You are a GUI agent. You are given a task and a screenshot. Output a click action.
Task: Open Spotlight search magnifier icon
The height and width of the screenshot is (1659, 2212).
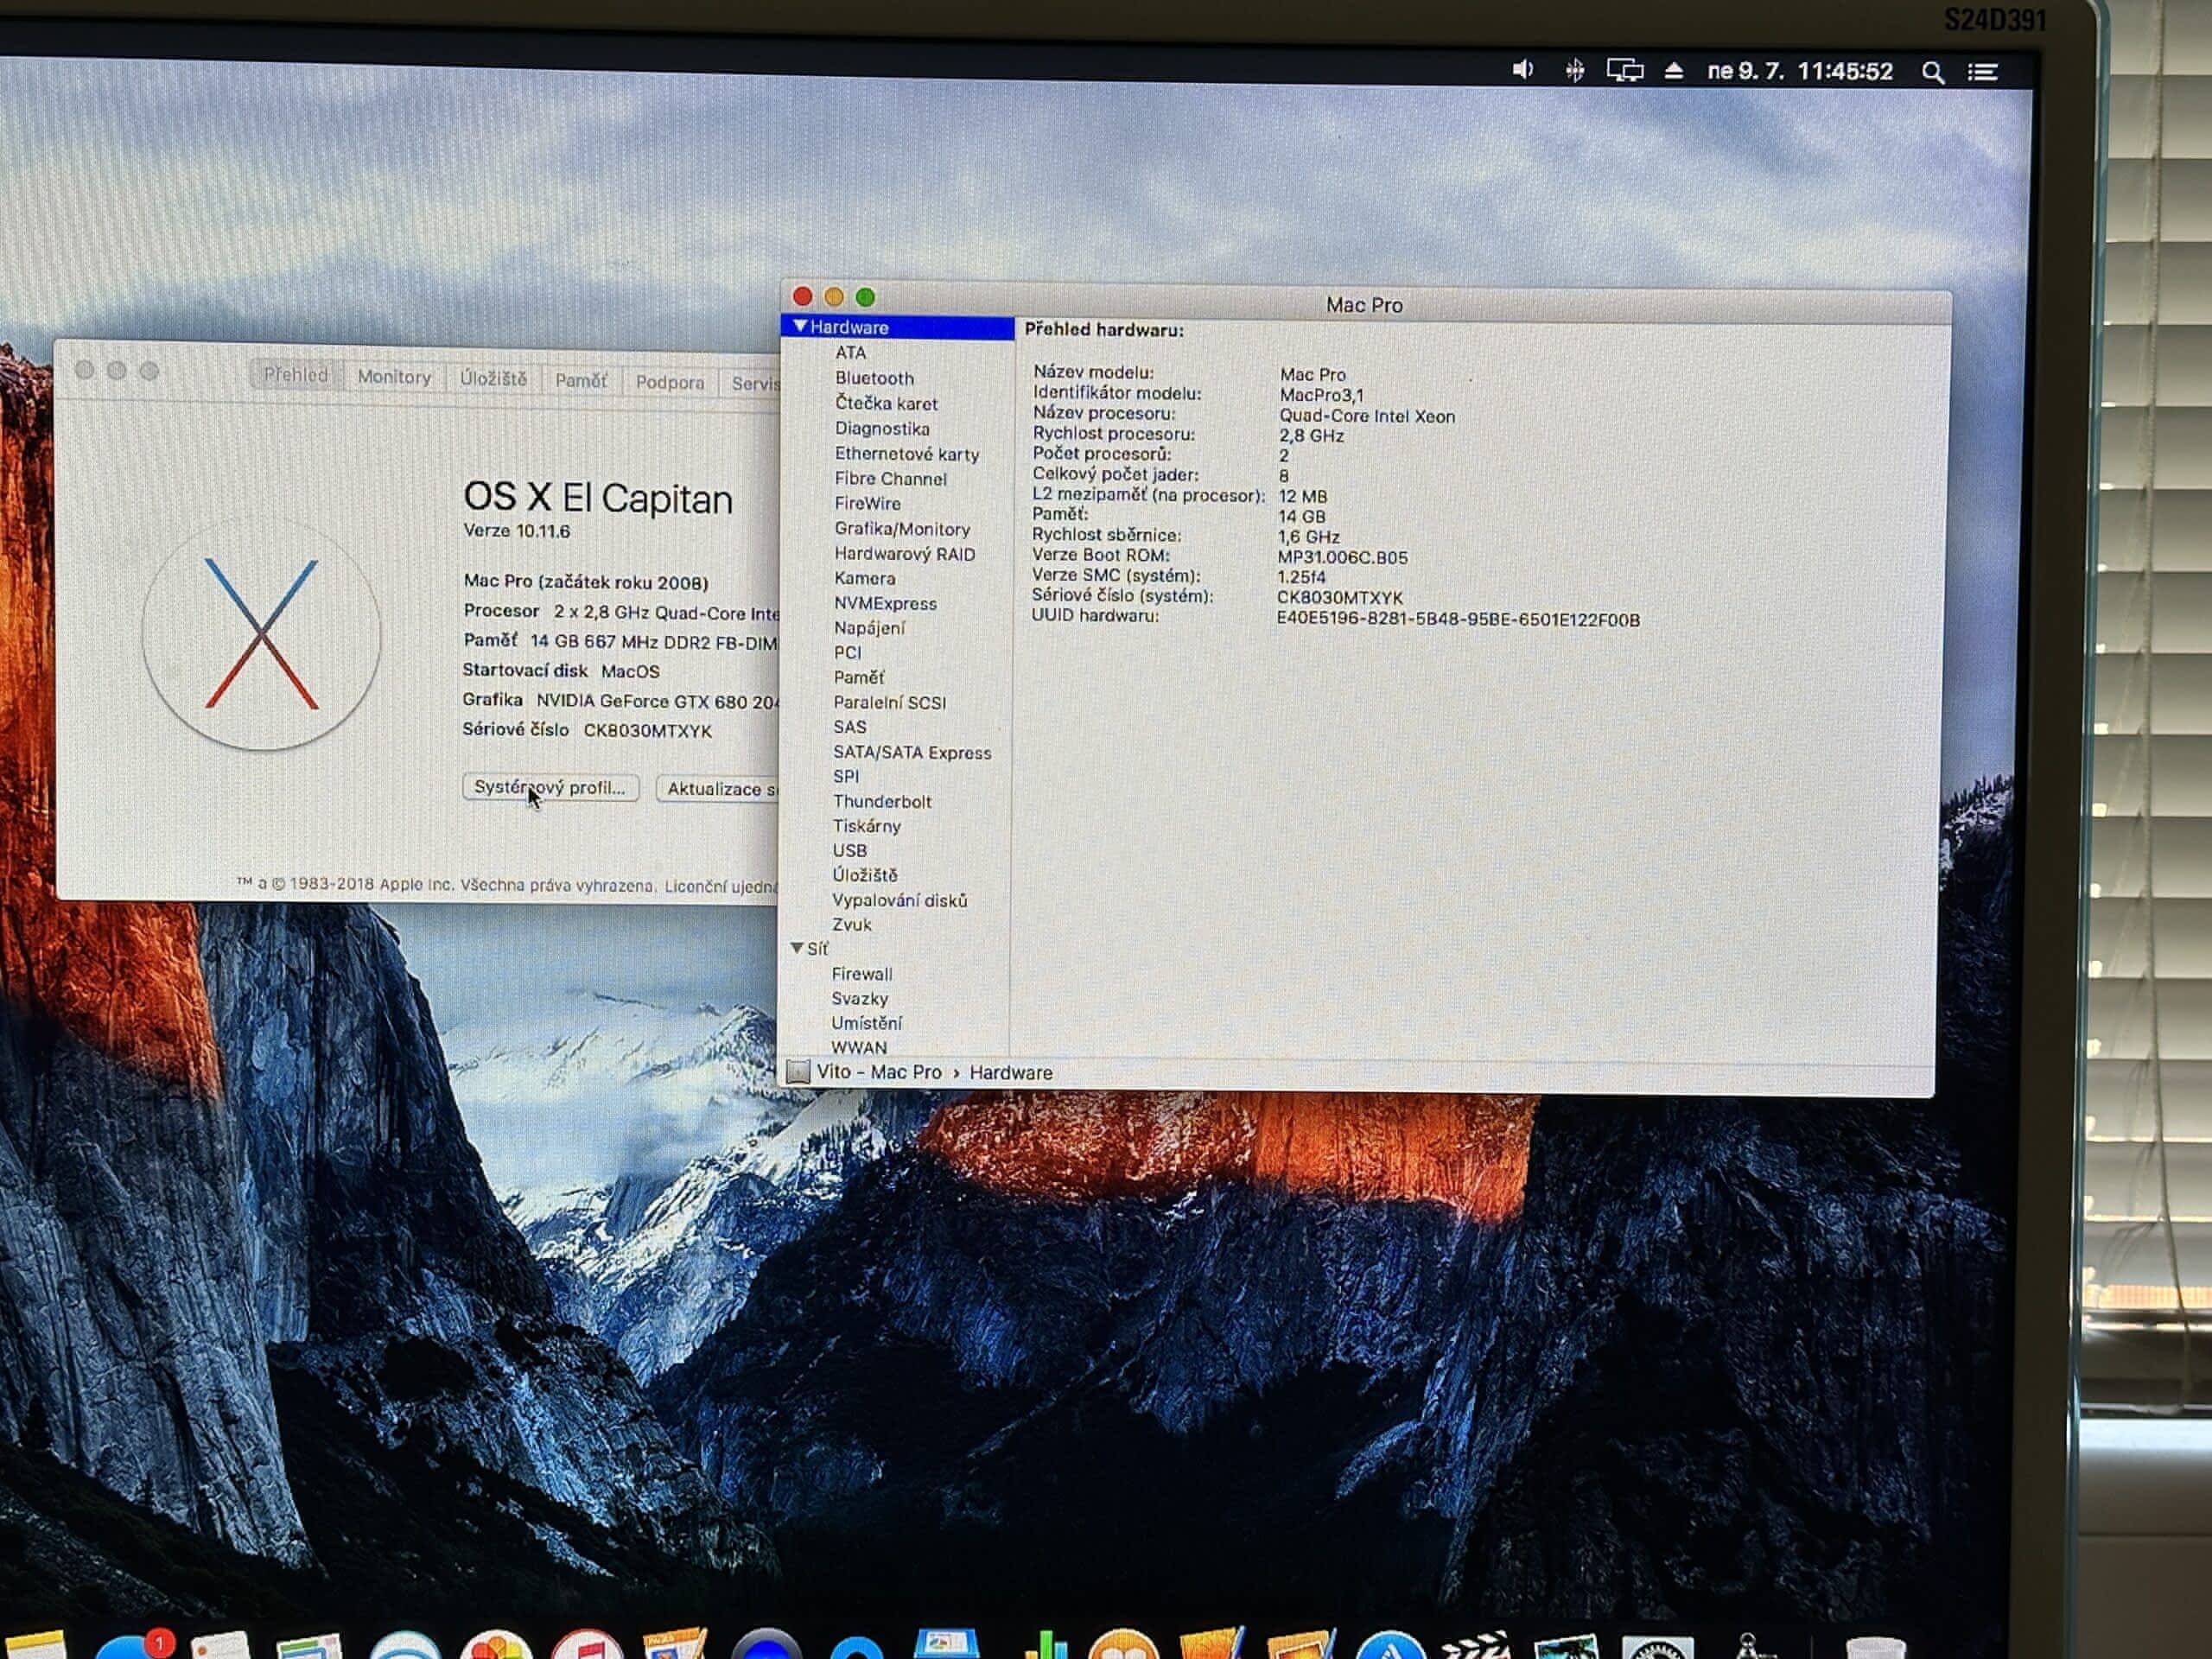pos(1932,73)
